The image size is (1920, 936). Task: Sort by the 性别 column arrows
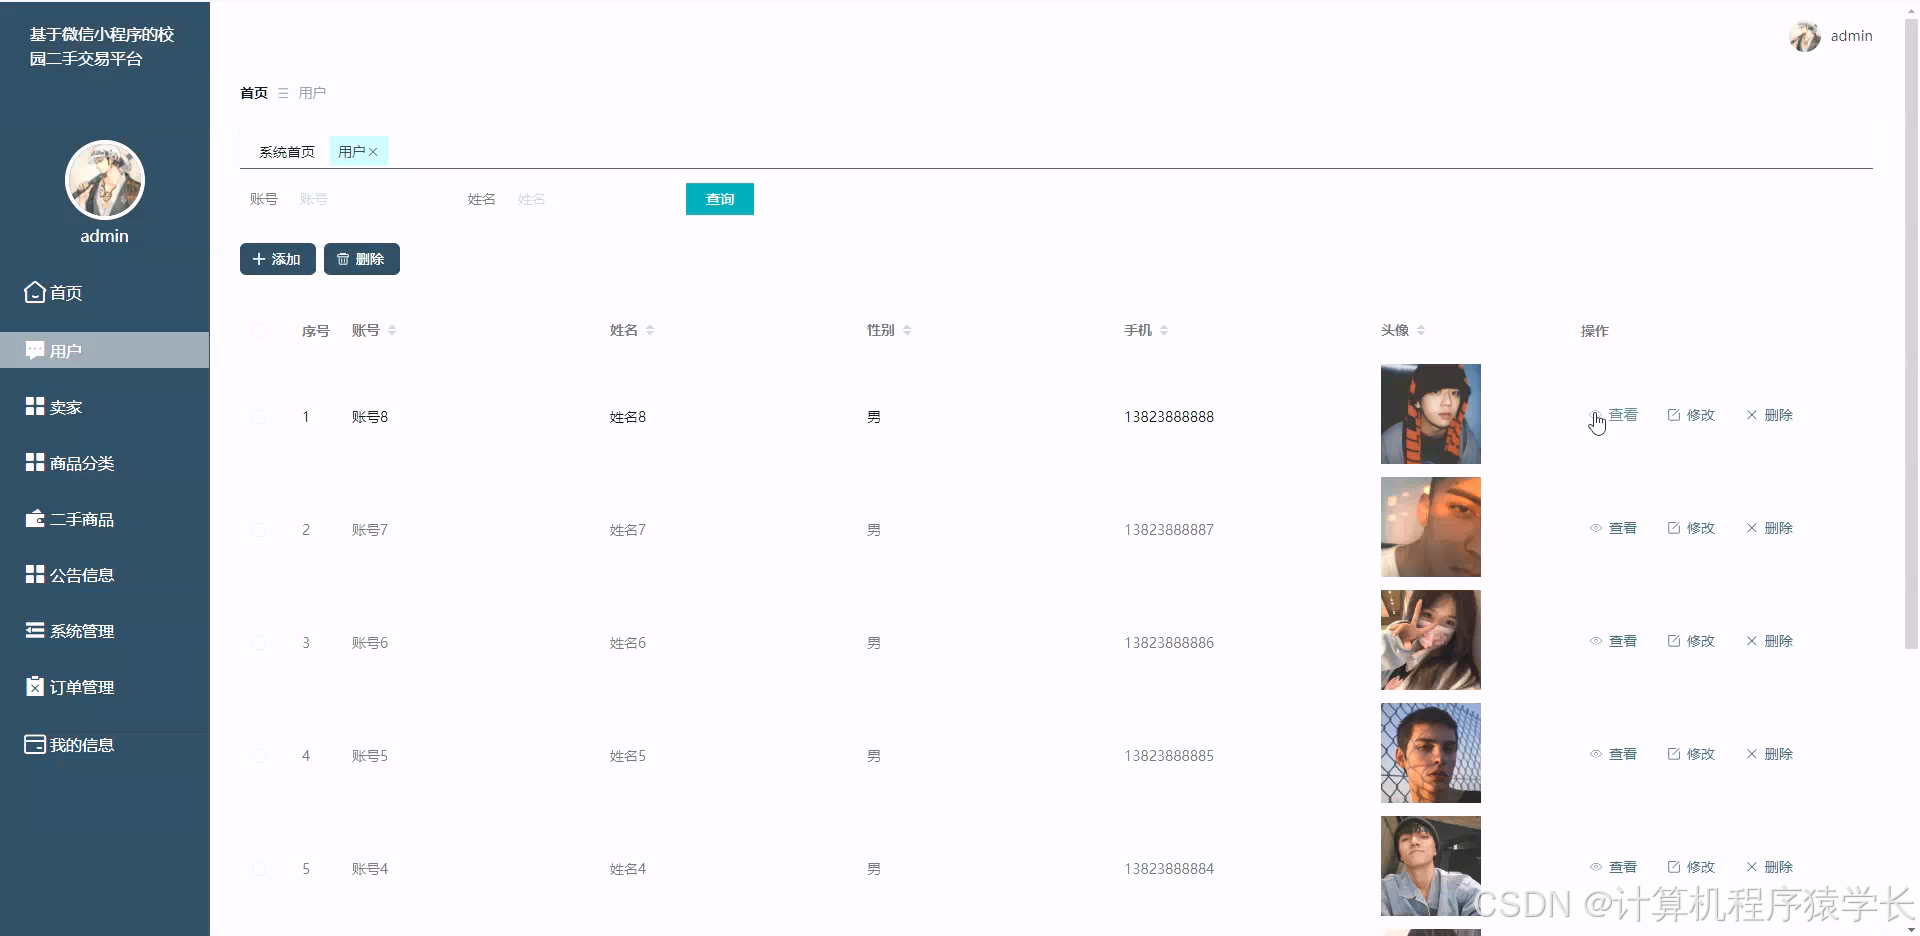(907, 330)
